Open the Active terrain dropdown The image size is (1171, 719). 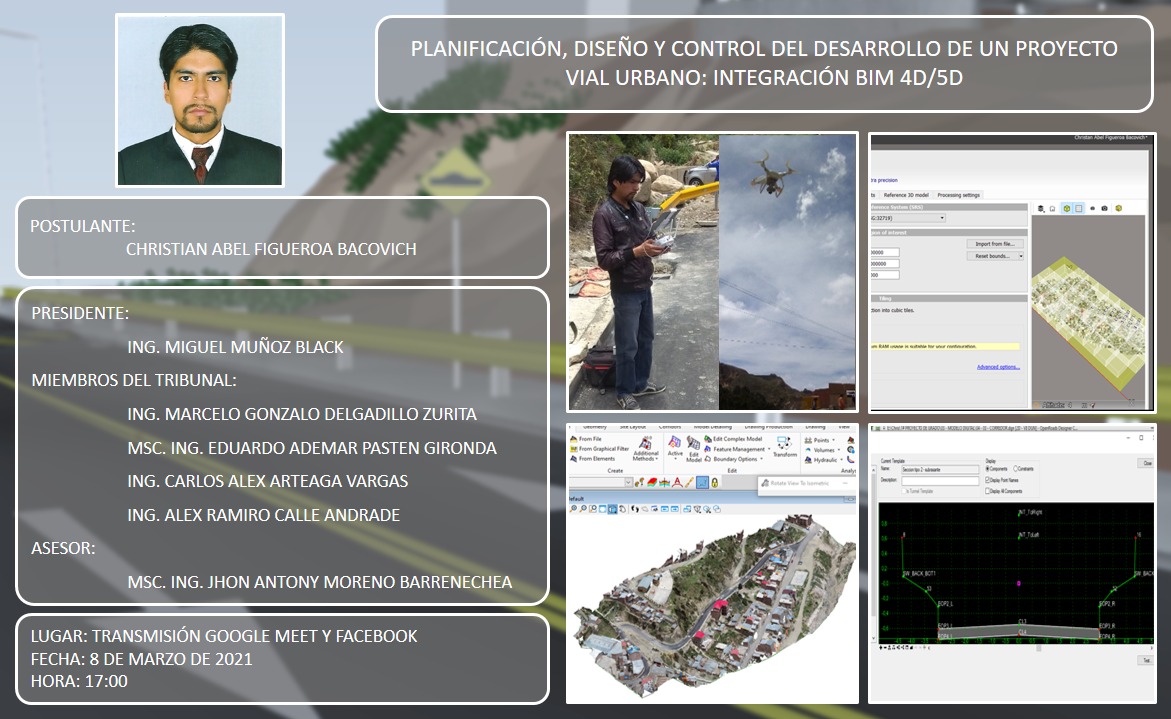point(674,449)
